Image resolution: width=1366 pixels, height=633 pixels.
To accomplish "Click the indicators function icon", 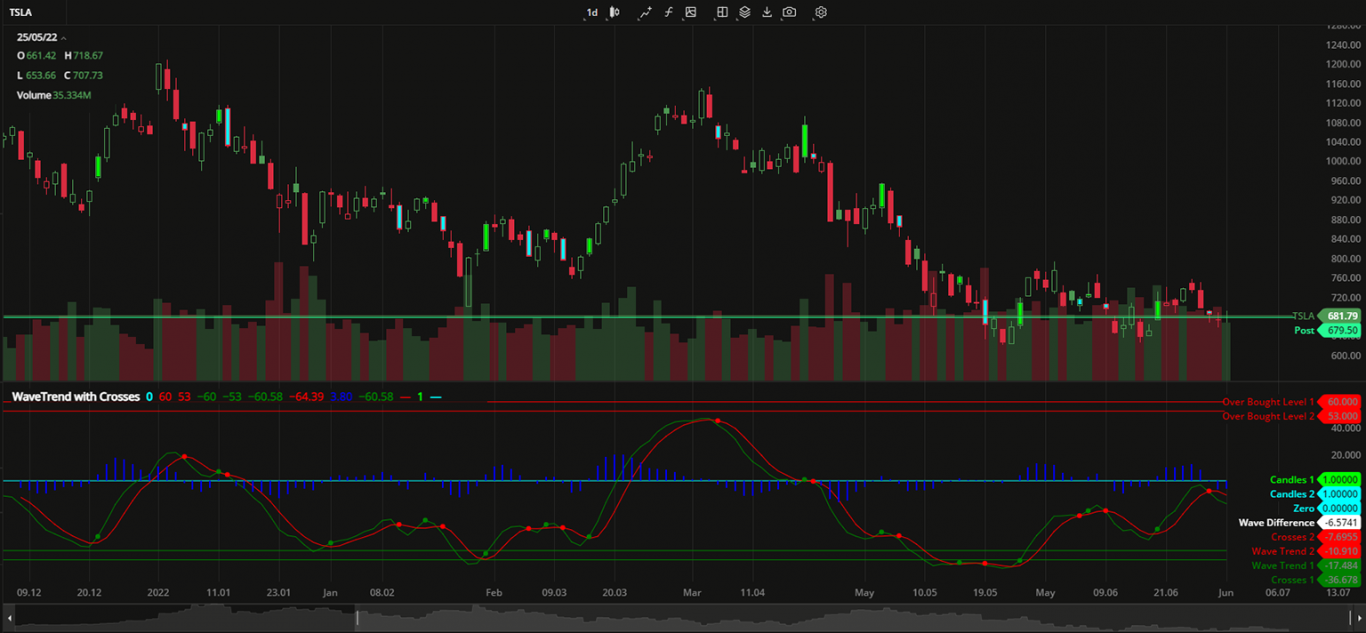I will click(x=668, y=12).
